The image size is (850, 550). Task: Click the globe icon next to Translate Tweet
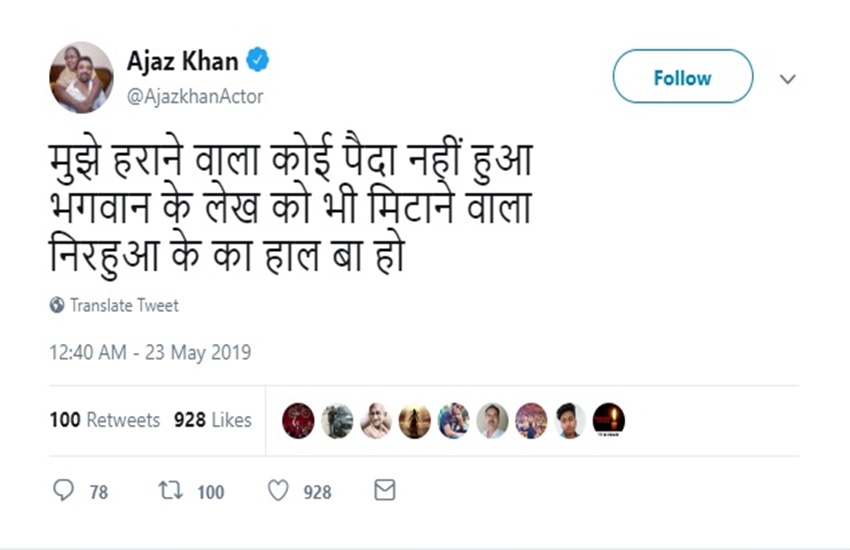(57, 306)
